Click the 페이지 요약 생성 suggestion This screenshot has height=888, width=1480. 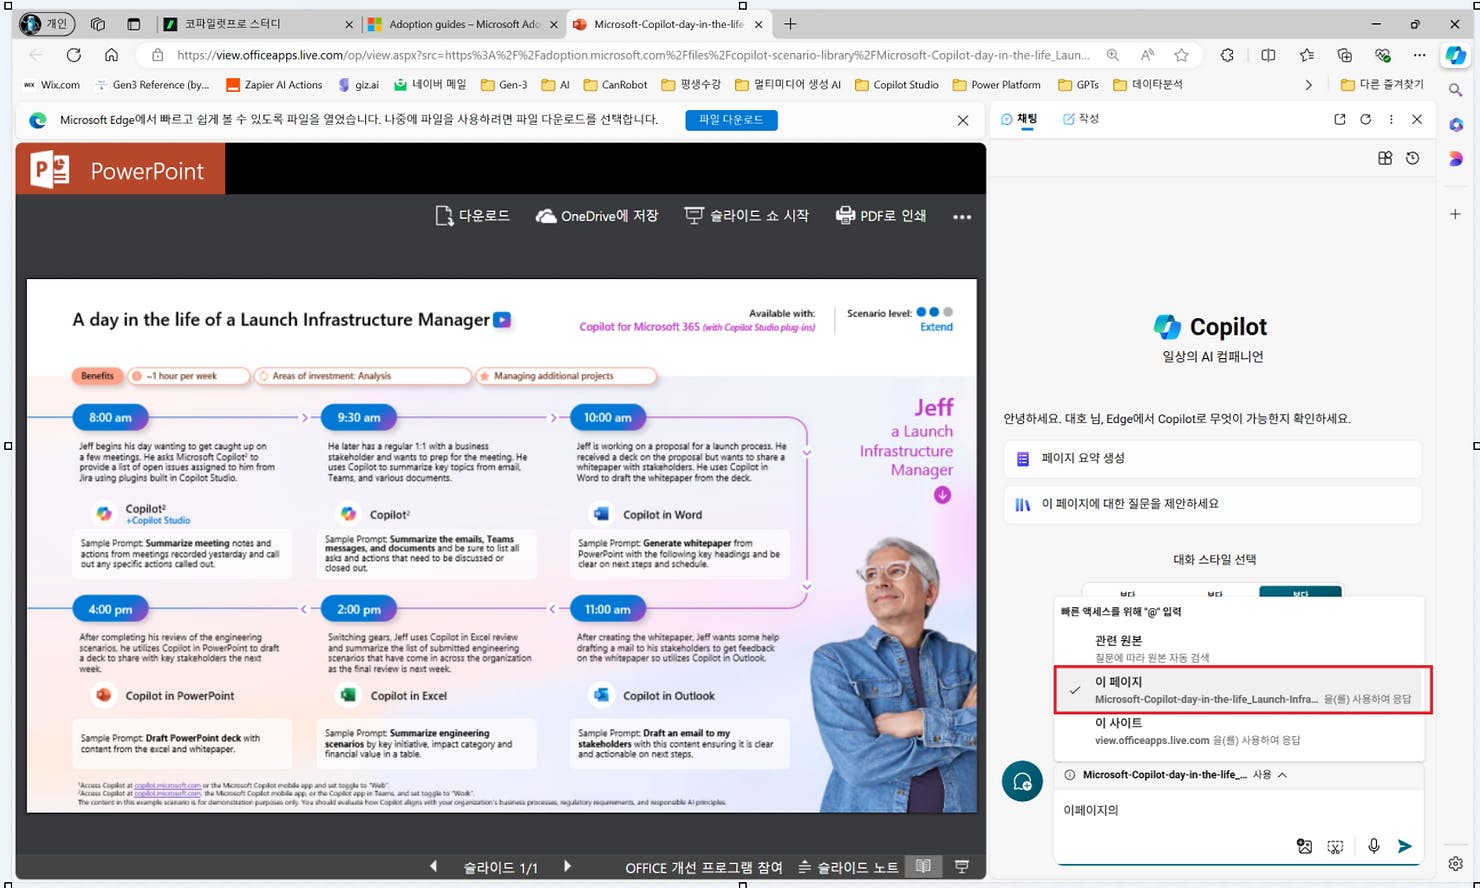click(x=1212, y=458)
